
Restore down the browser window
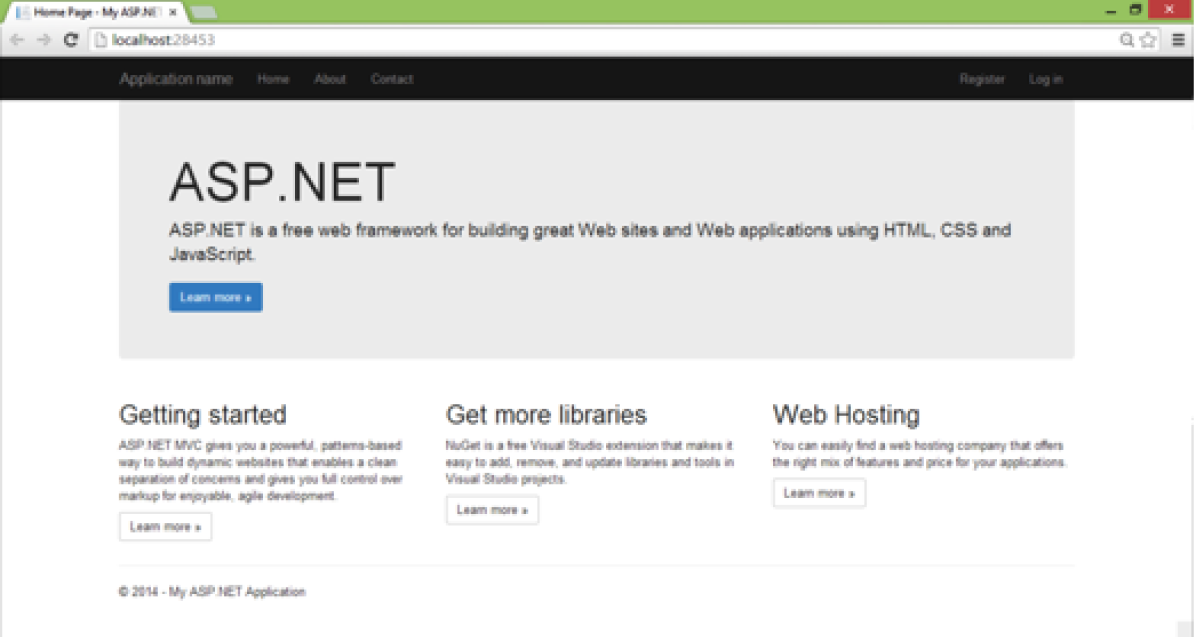click(x=1136, y=10)
